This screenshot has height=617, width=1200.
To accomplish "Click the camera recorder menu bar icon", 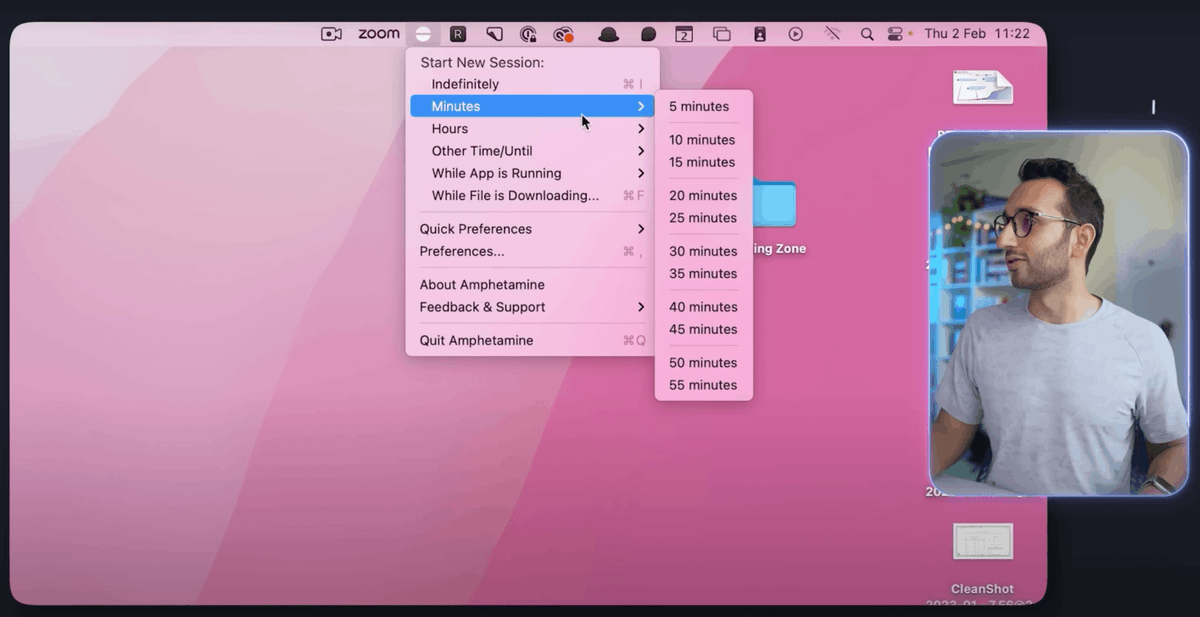I will click(331, 34).
